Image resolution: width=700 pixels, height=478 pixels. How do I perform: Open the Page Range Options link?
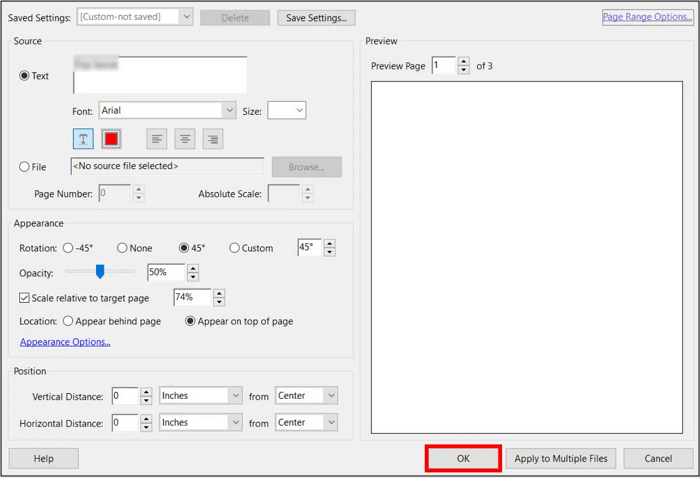pyautogui.click(x=647, y=17)
